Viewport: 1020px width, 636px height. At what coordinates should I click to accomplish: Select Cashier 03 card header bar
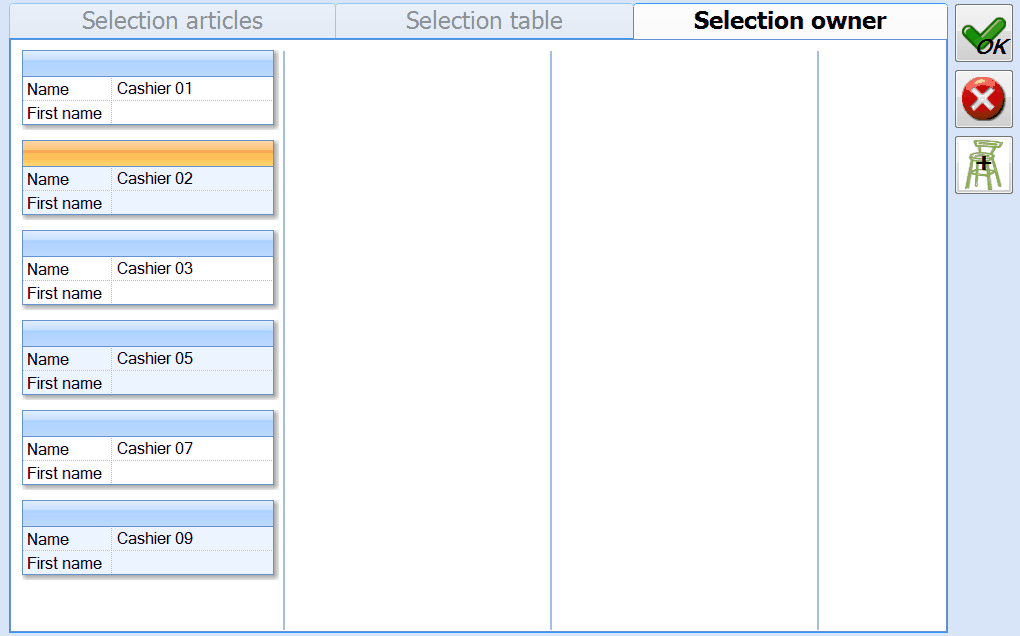[148, 243]
